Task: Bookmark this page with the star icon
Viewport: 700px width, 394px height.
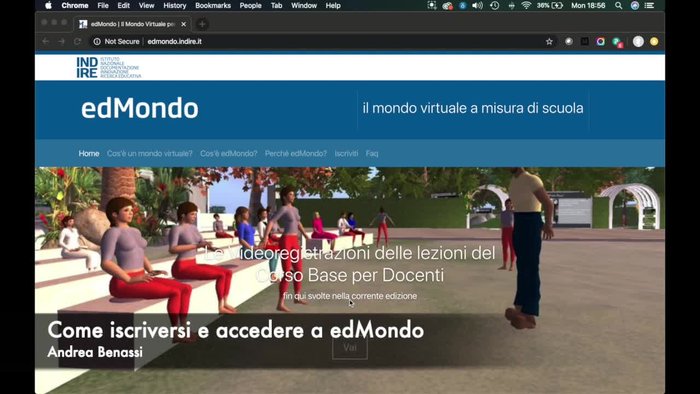Action: click(549, 41)
